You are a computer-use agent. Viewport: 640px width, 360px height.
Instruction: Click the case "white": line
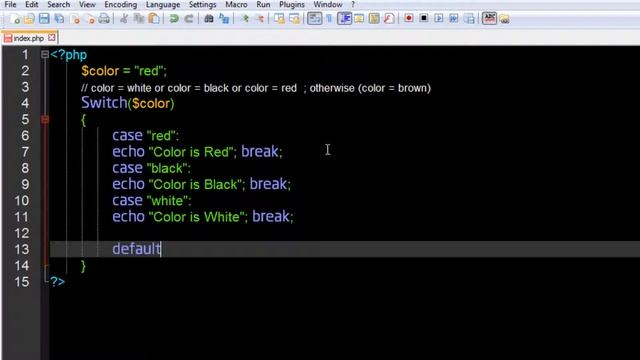152,200
